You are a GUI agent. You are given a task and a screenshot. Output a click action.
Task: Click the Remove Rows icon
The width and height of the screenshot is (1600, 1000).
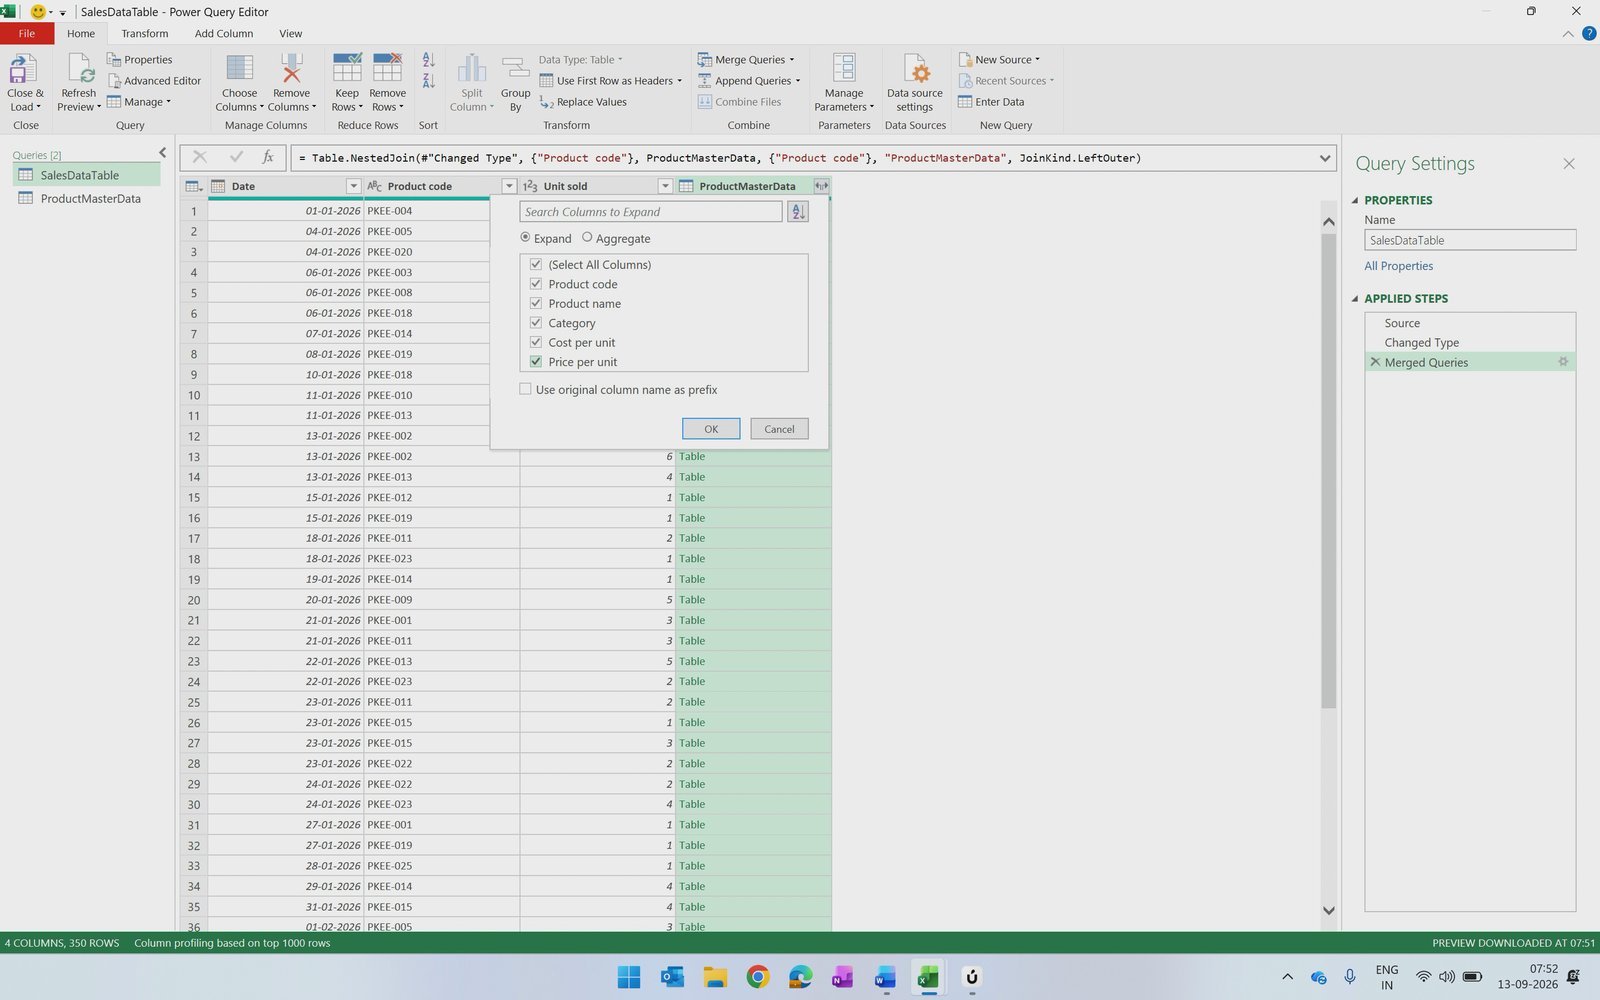click(x=387, y=69)
